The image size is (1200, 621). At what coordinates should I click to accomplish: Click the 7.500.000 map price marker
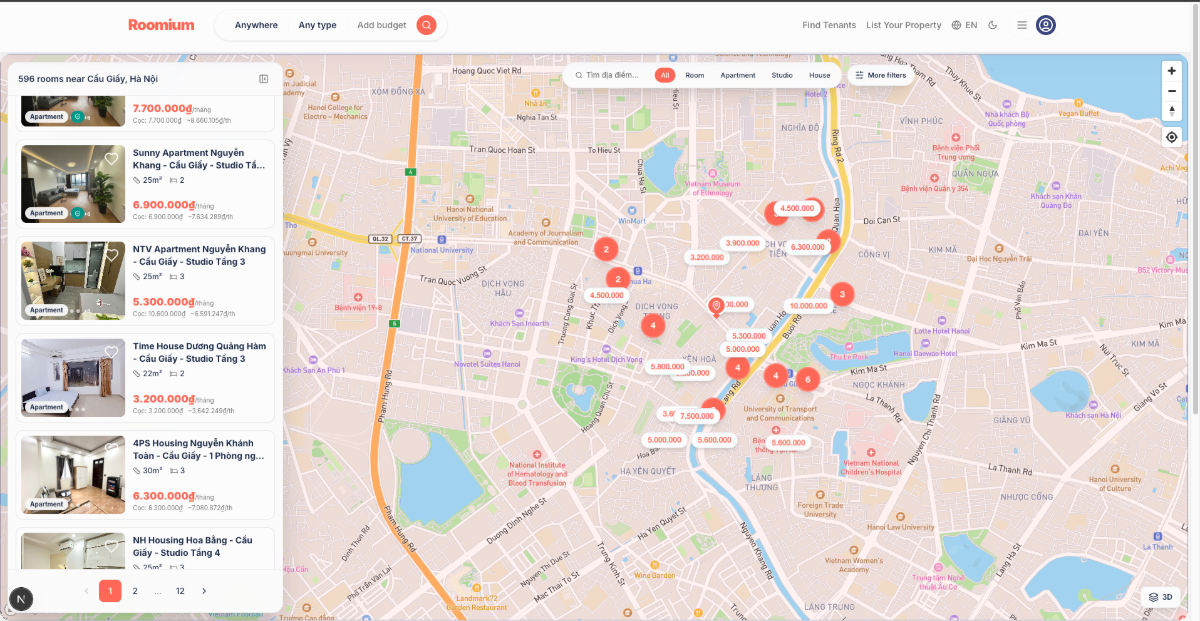point(697,416)
